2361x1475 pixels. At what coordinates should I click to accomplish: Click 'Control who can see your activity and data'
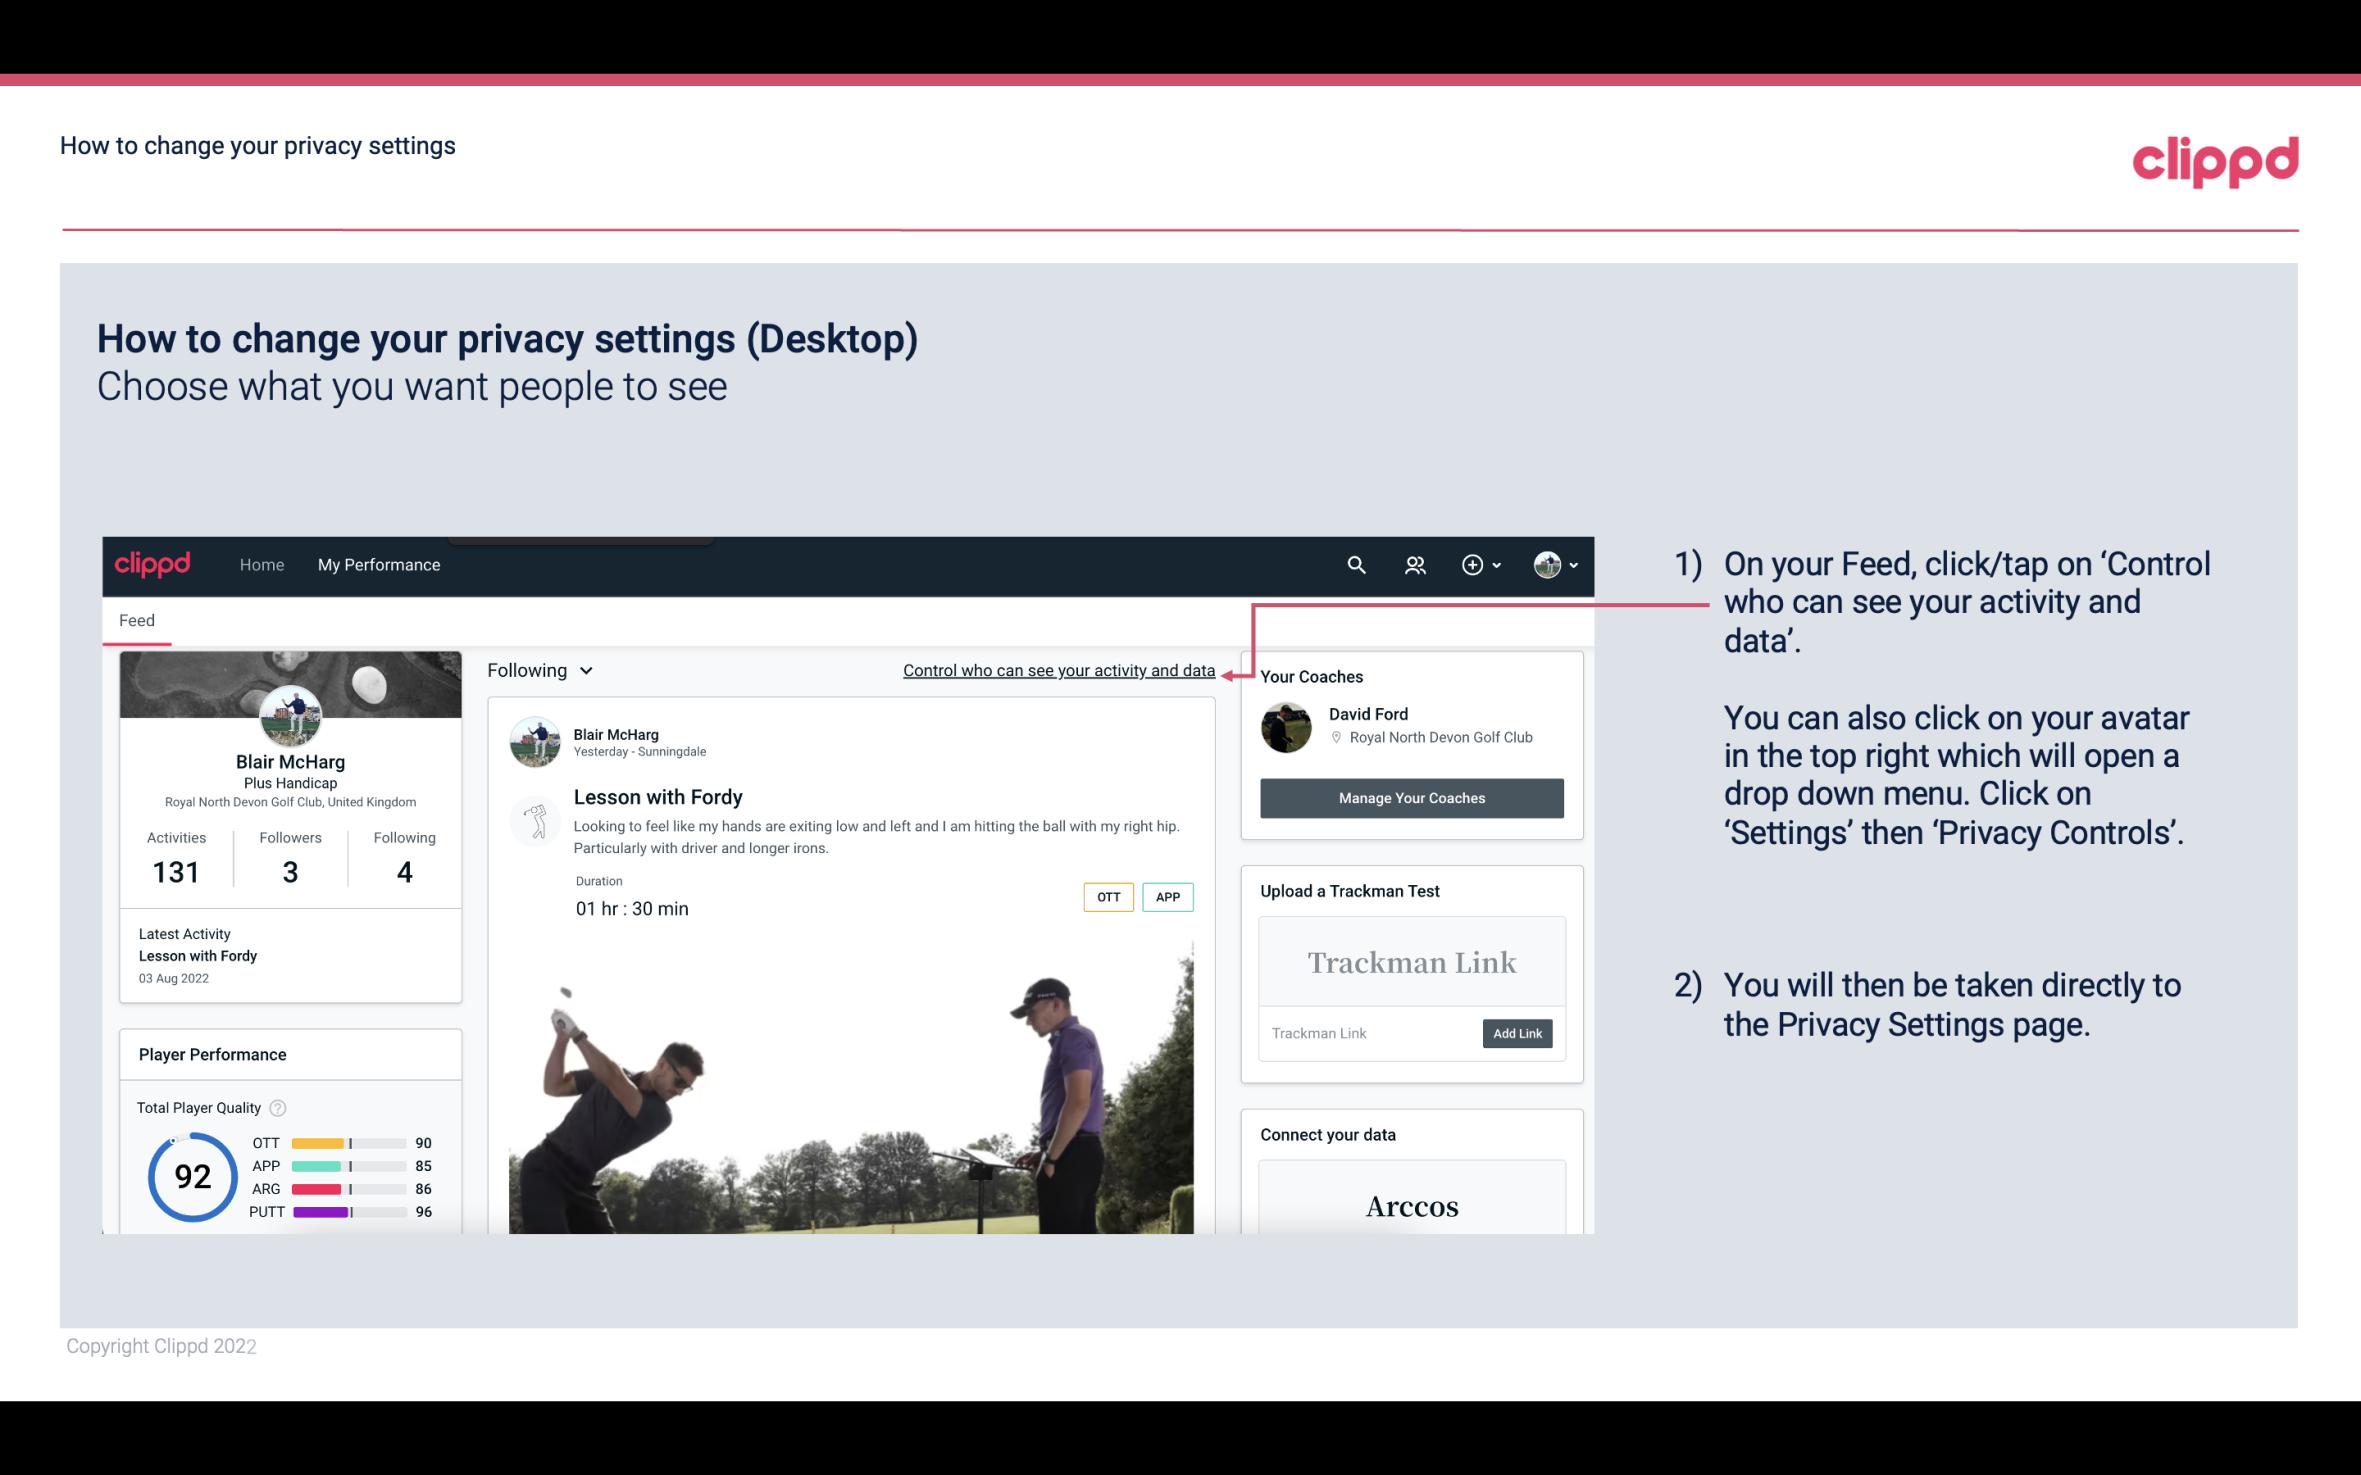1058,670
